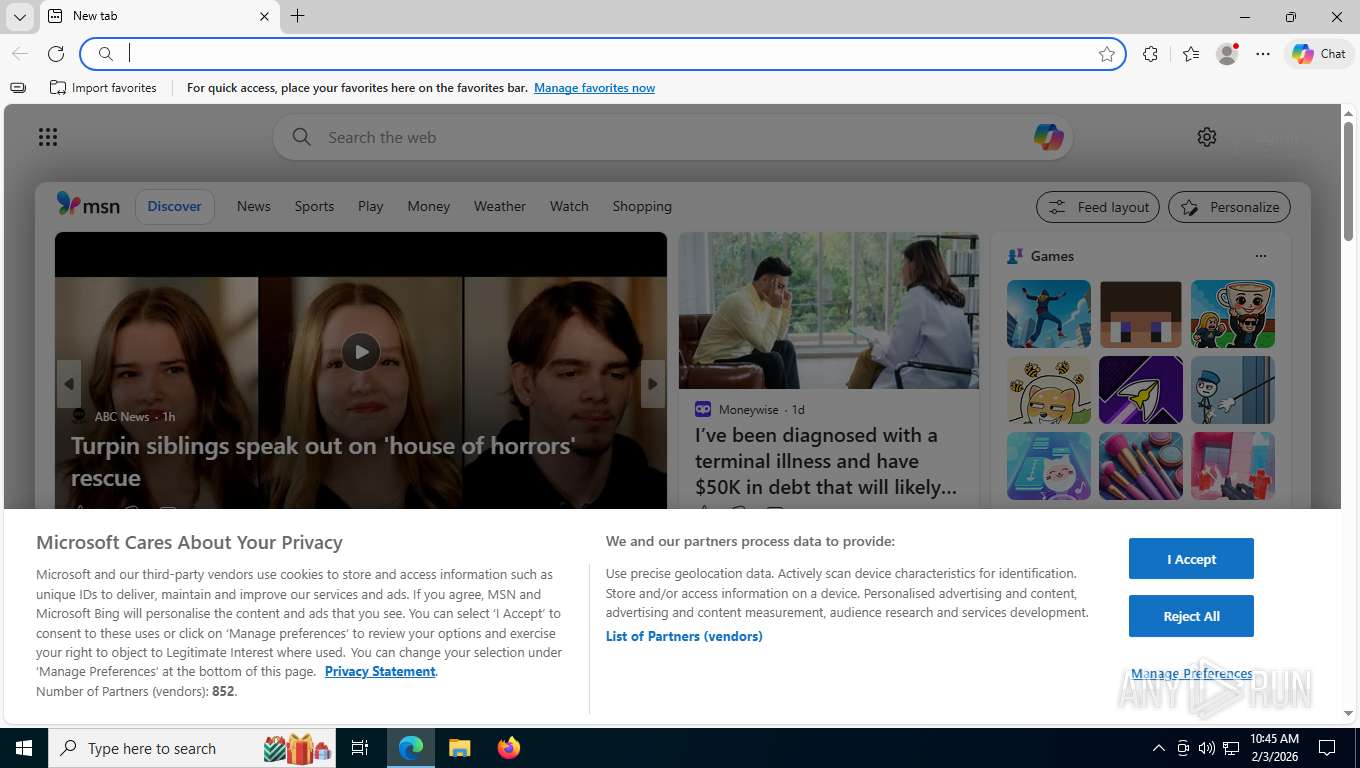
Task: Open the cat with bees game thumbnail
Action: click(1049, 390)
